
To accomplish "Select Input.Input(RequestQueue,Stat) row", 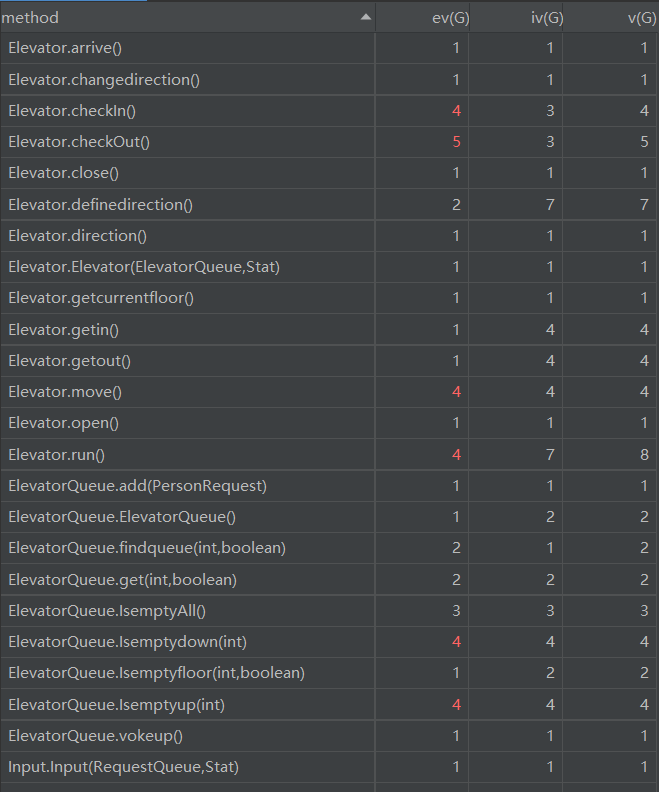I will pos(329,767).
